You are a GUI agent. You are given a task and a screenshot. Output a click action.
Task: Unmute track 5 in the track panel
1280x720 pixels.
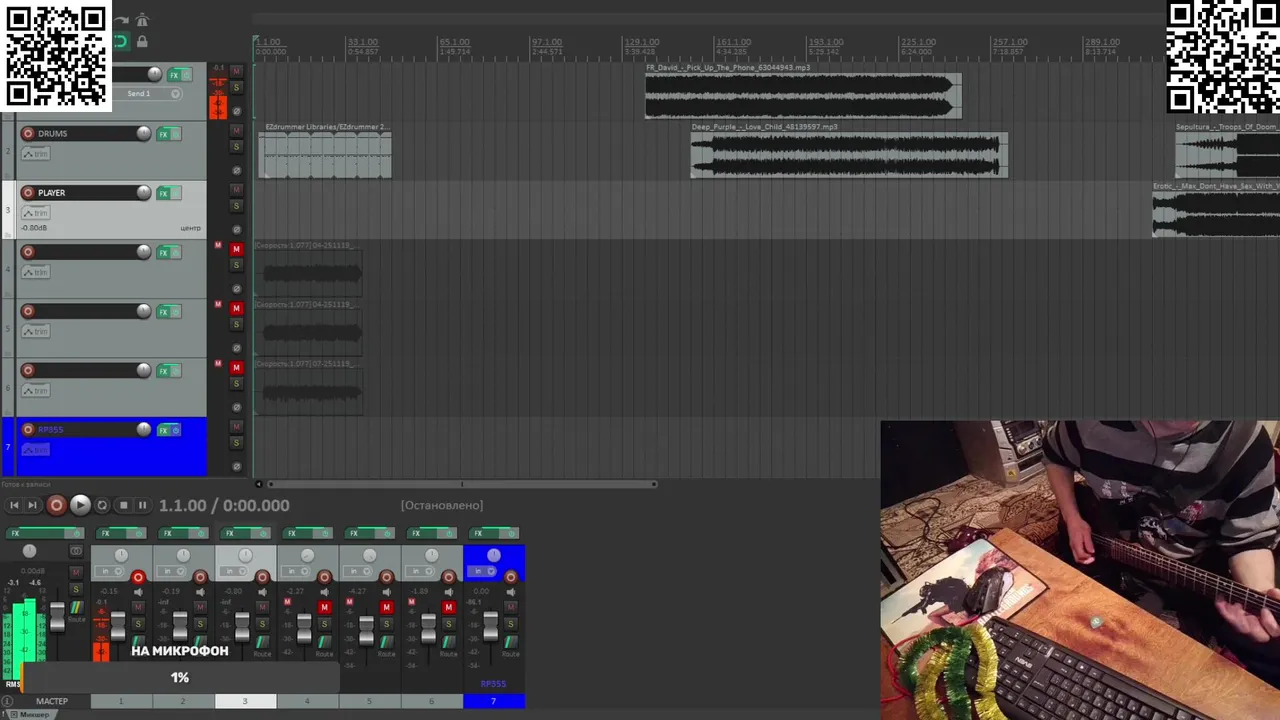coord(237,308)
